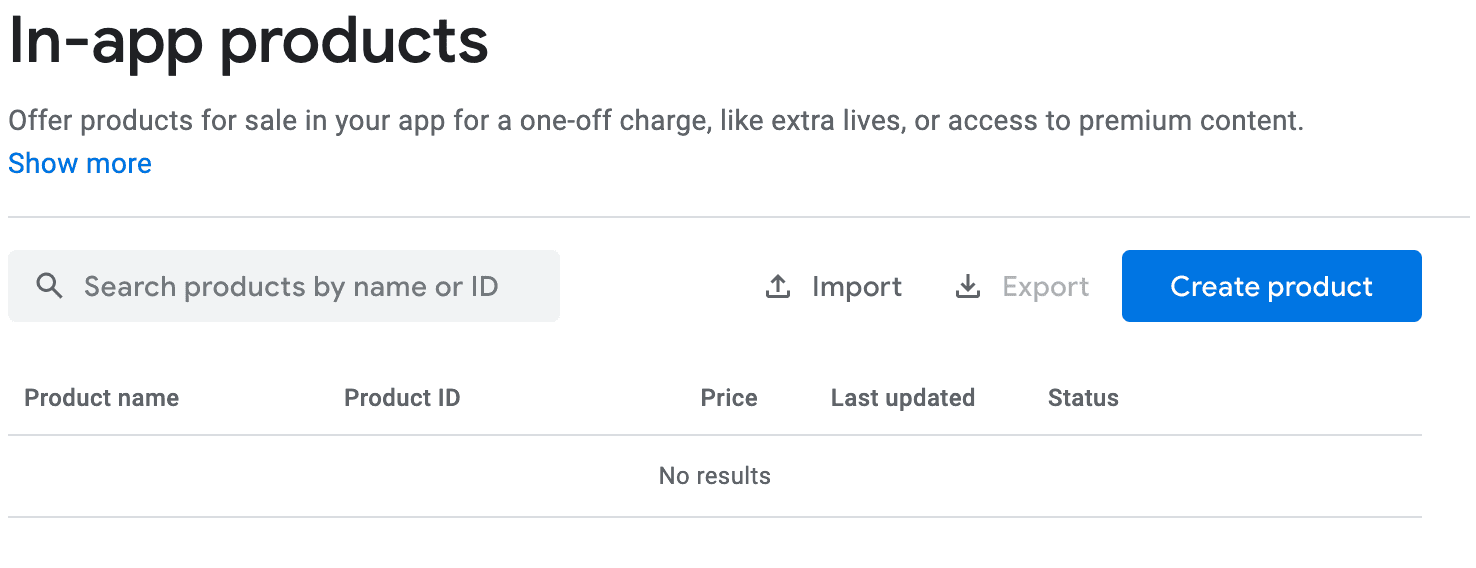Click the Create product button
1476x568 pixels.
coord(1271,287)
